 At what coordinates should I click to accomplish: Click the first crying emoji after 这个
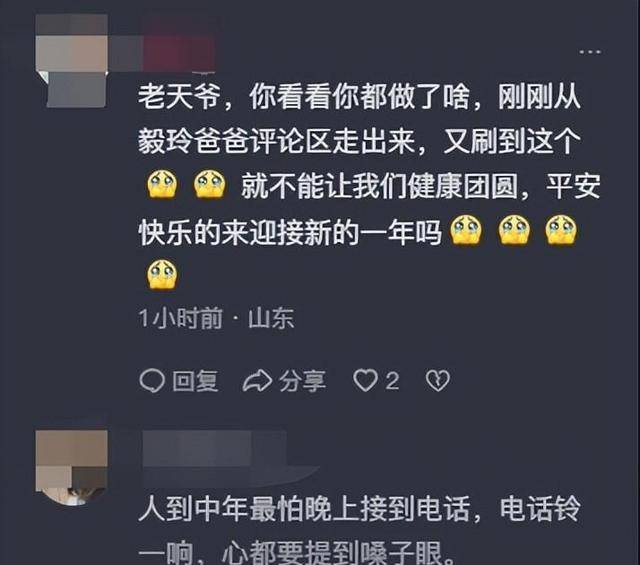162,185
